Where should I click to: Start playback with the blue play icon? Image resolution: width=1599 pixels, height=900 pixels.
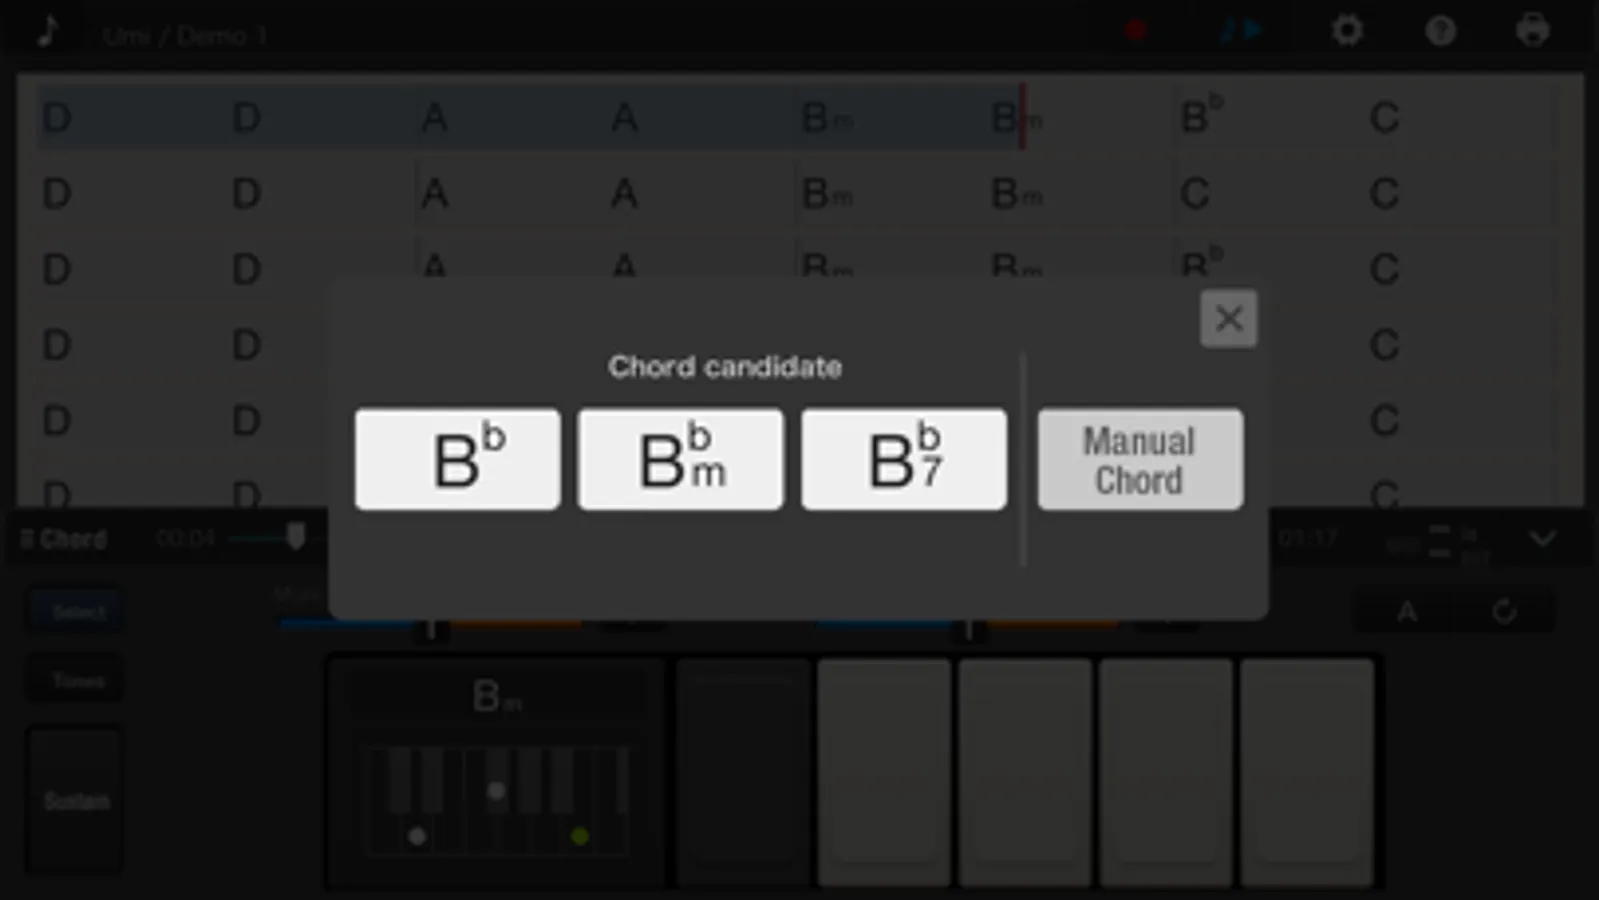[x=1242, y=31]
